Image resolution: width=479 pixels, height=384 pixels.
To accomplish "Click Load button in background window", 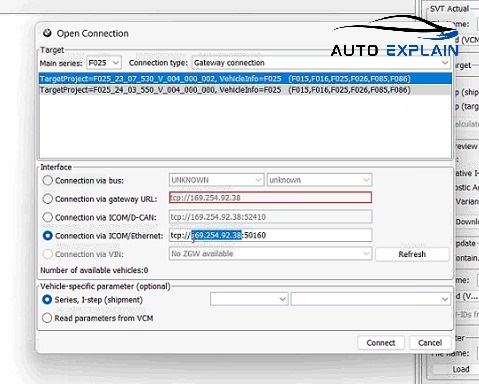I will click(x=461, y=369).
